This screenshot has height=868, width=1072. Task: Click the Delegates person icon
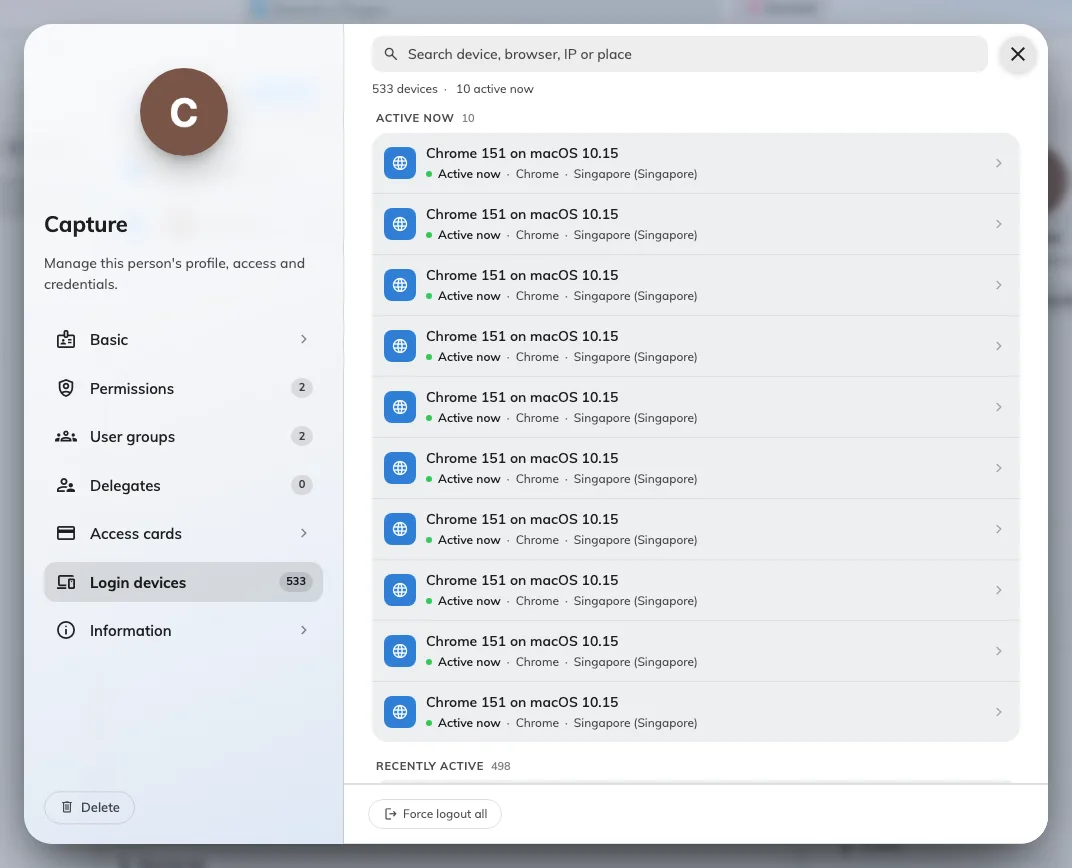(66, 485)
